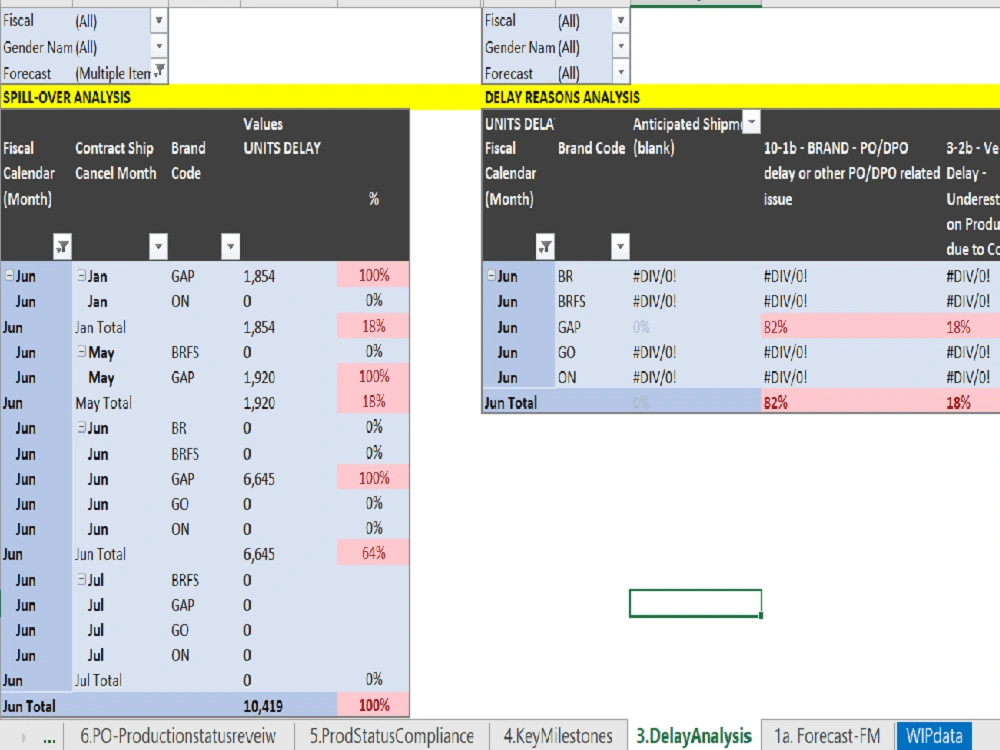Open the WIPdata sheet tab
1000x750 pixels.
click(934, 736)
